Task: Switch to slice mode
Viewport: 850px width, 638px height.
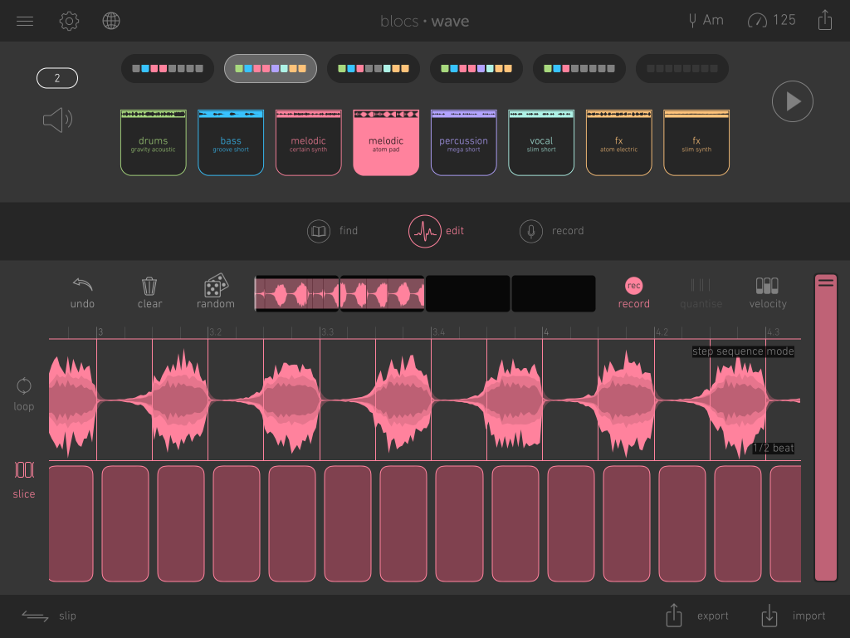Action: (x=24, y=480)
